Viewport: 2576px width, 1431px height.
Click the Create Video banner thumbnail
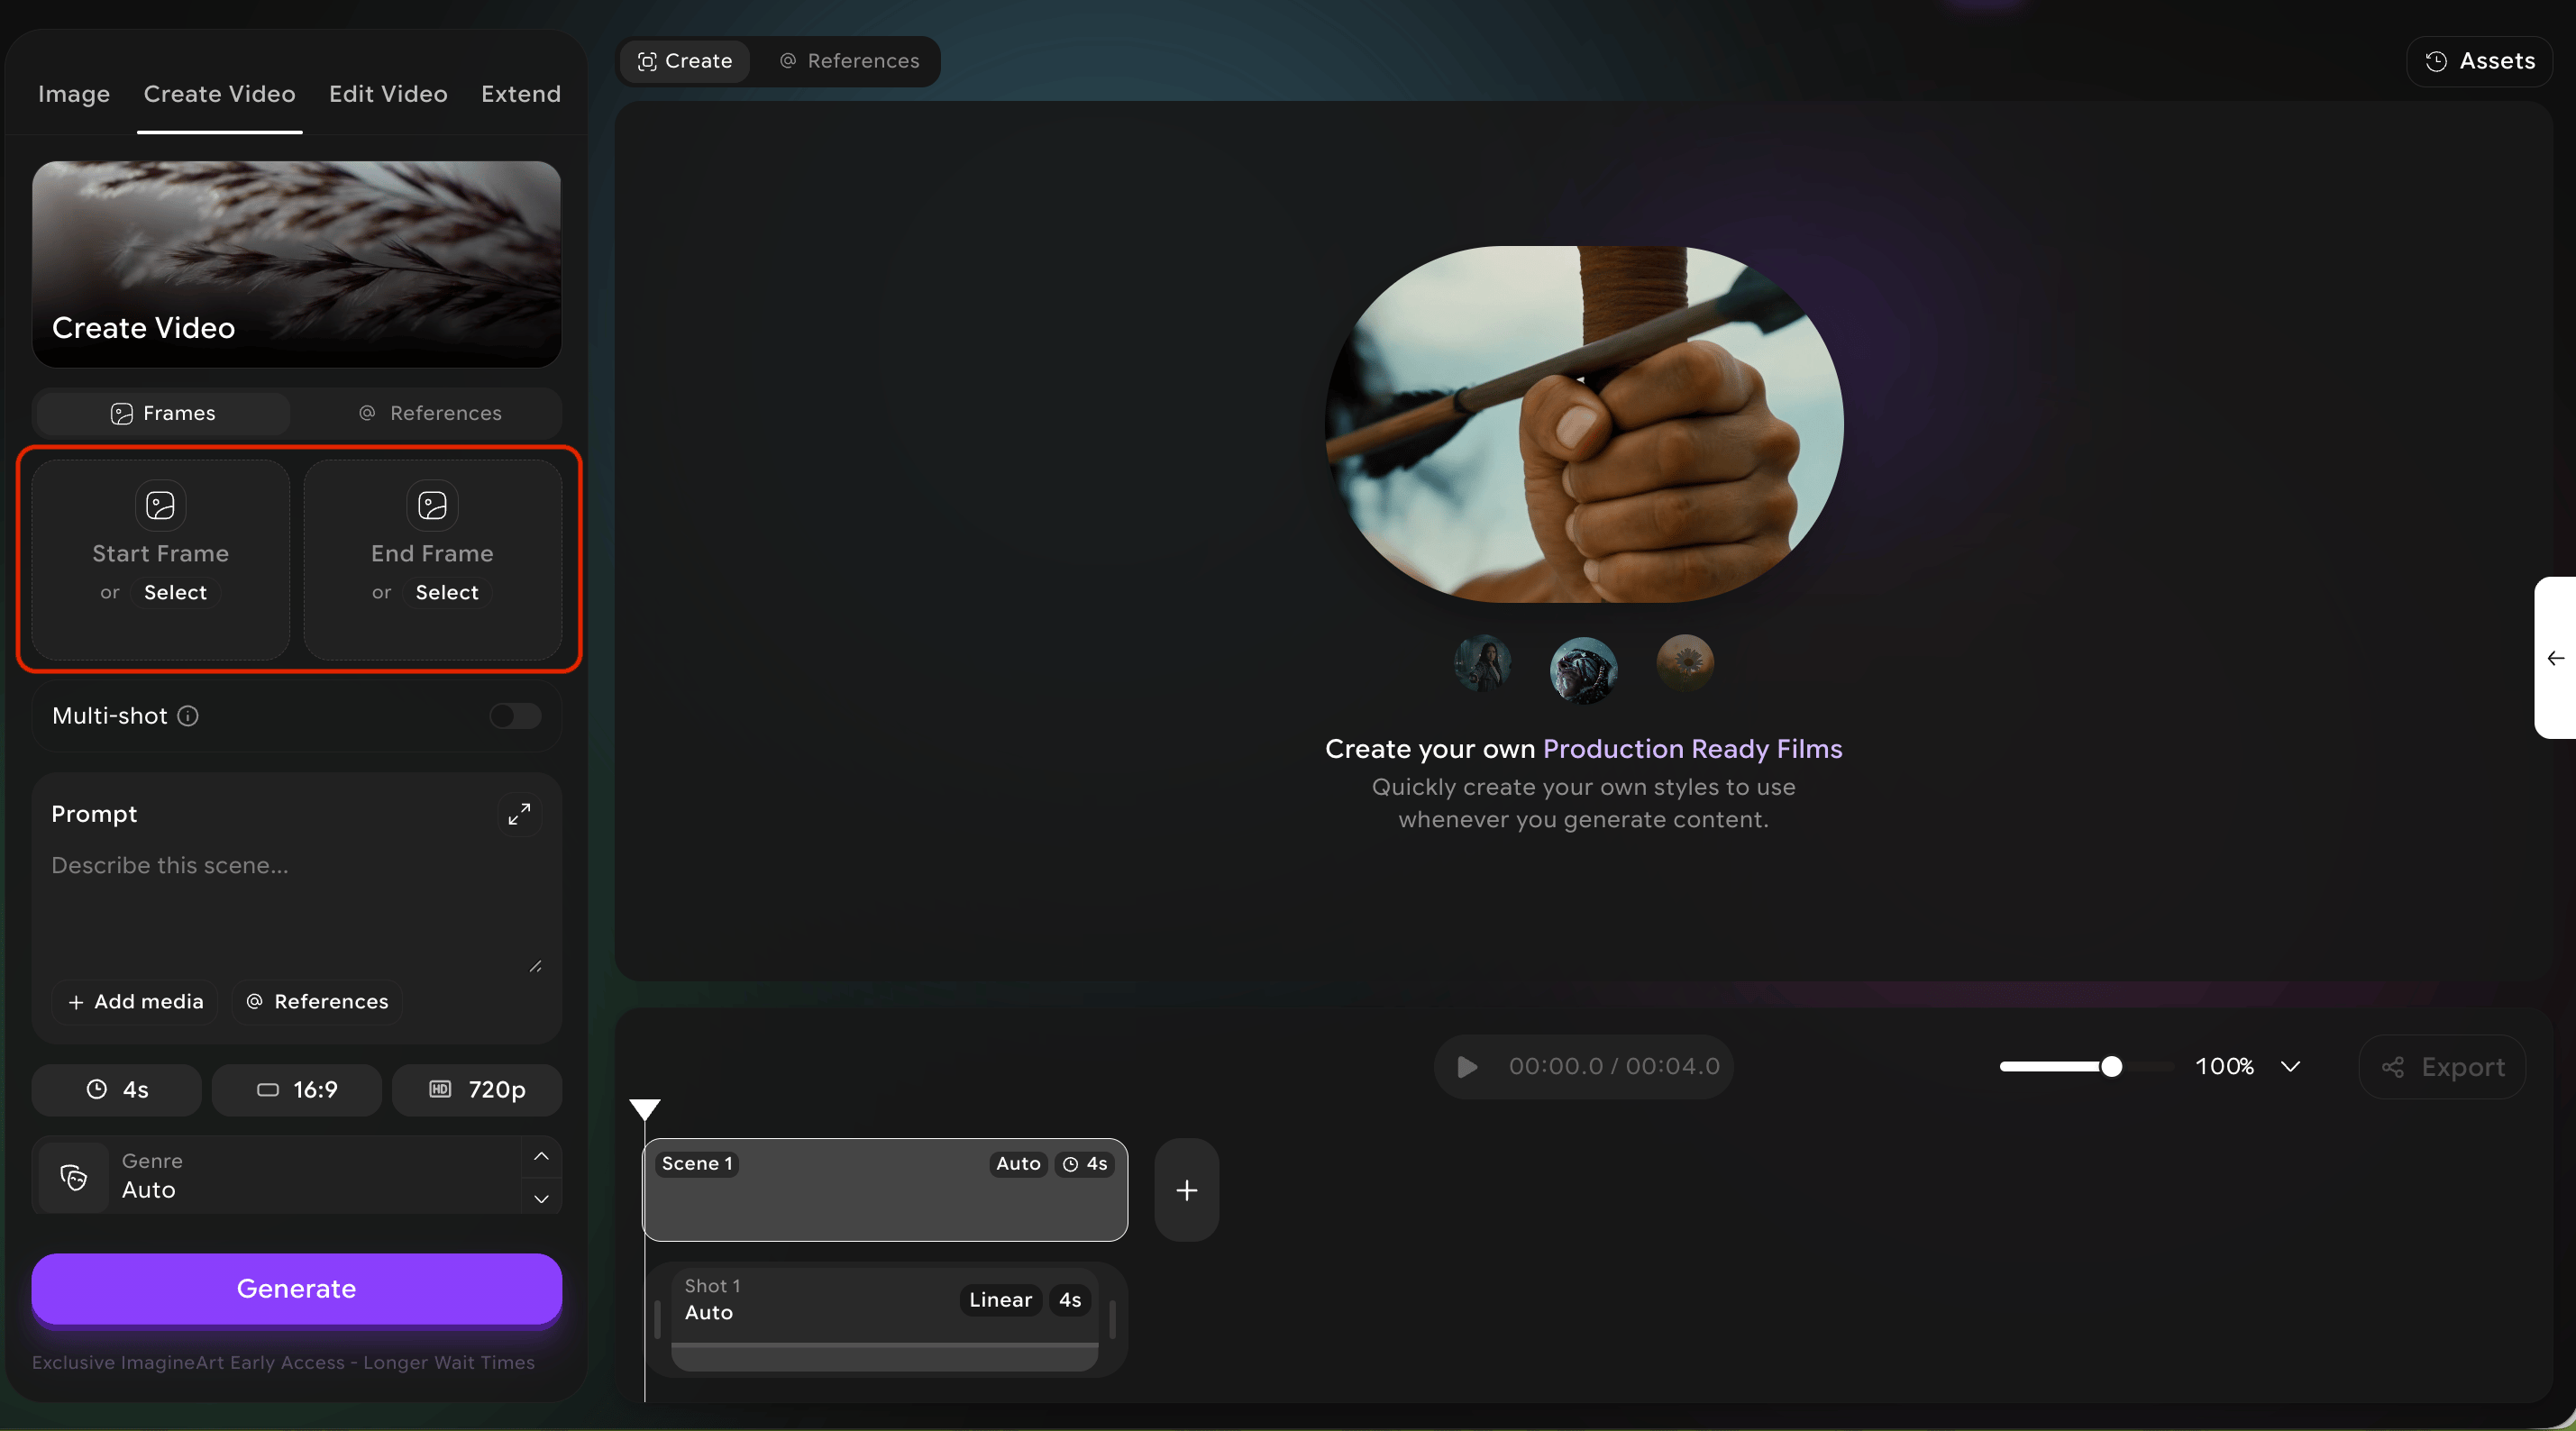click(297, 264)
